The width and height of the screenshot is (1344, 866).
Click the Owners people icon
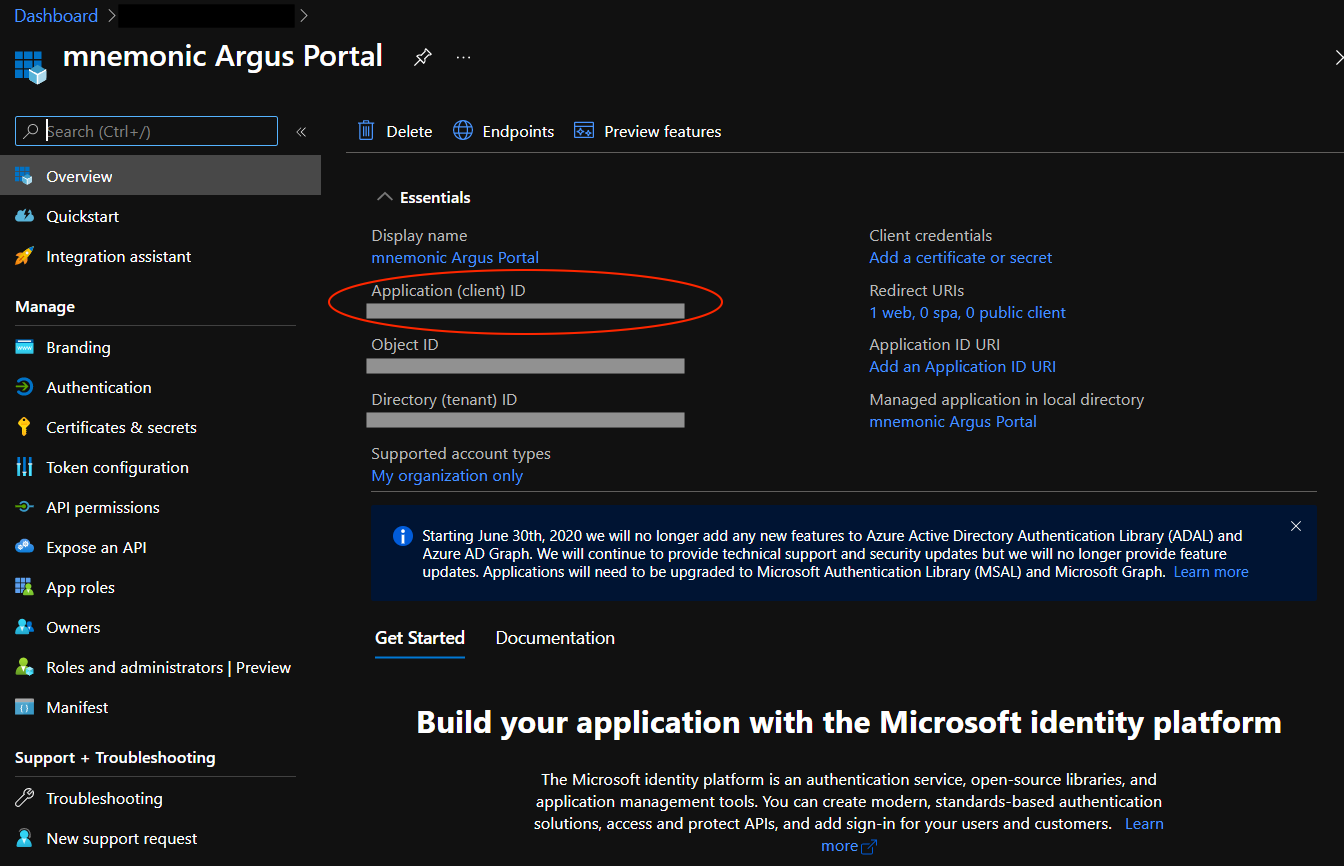point(24,627)
